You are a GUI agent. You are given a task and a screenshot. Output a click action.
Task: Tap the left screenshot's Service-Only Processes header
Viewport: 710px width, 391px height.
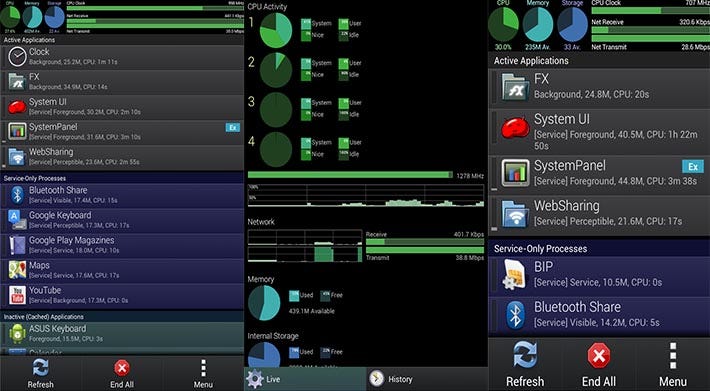[122, 178]
